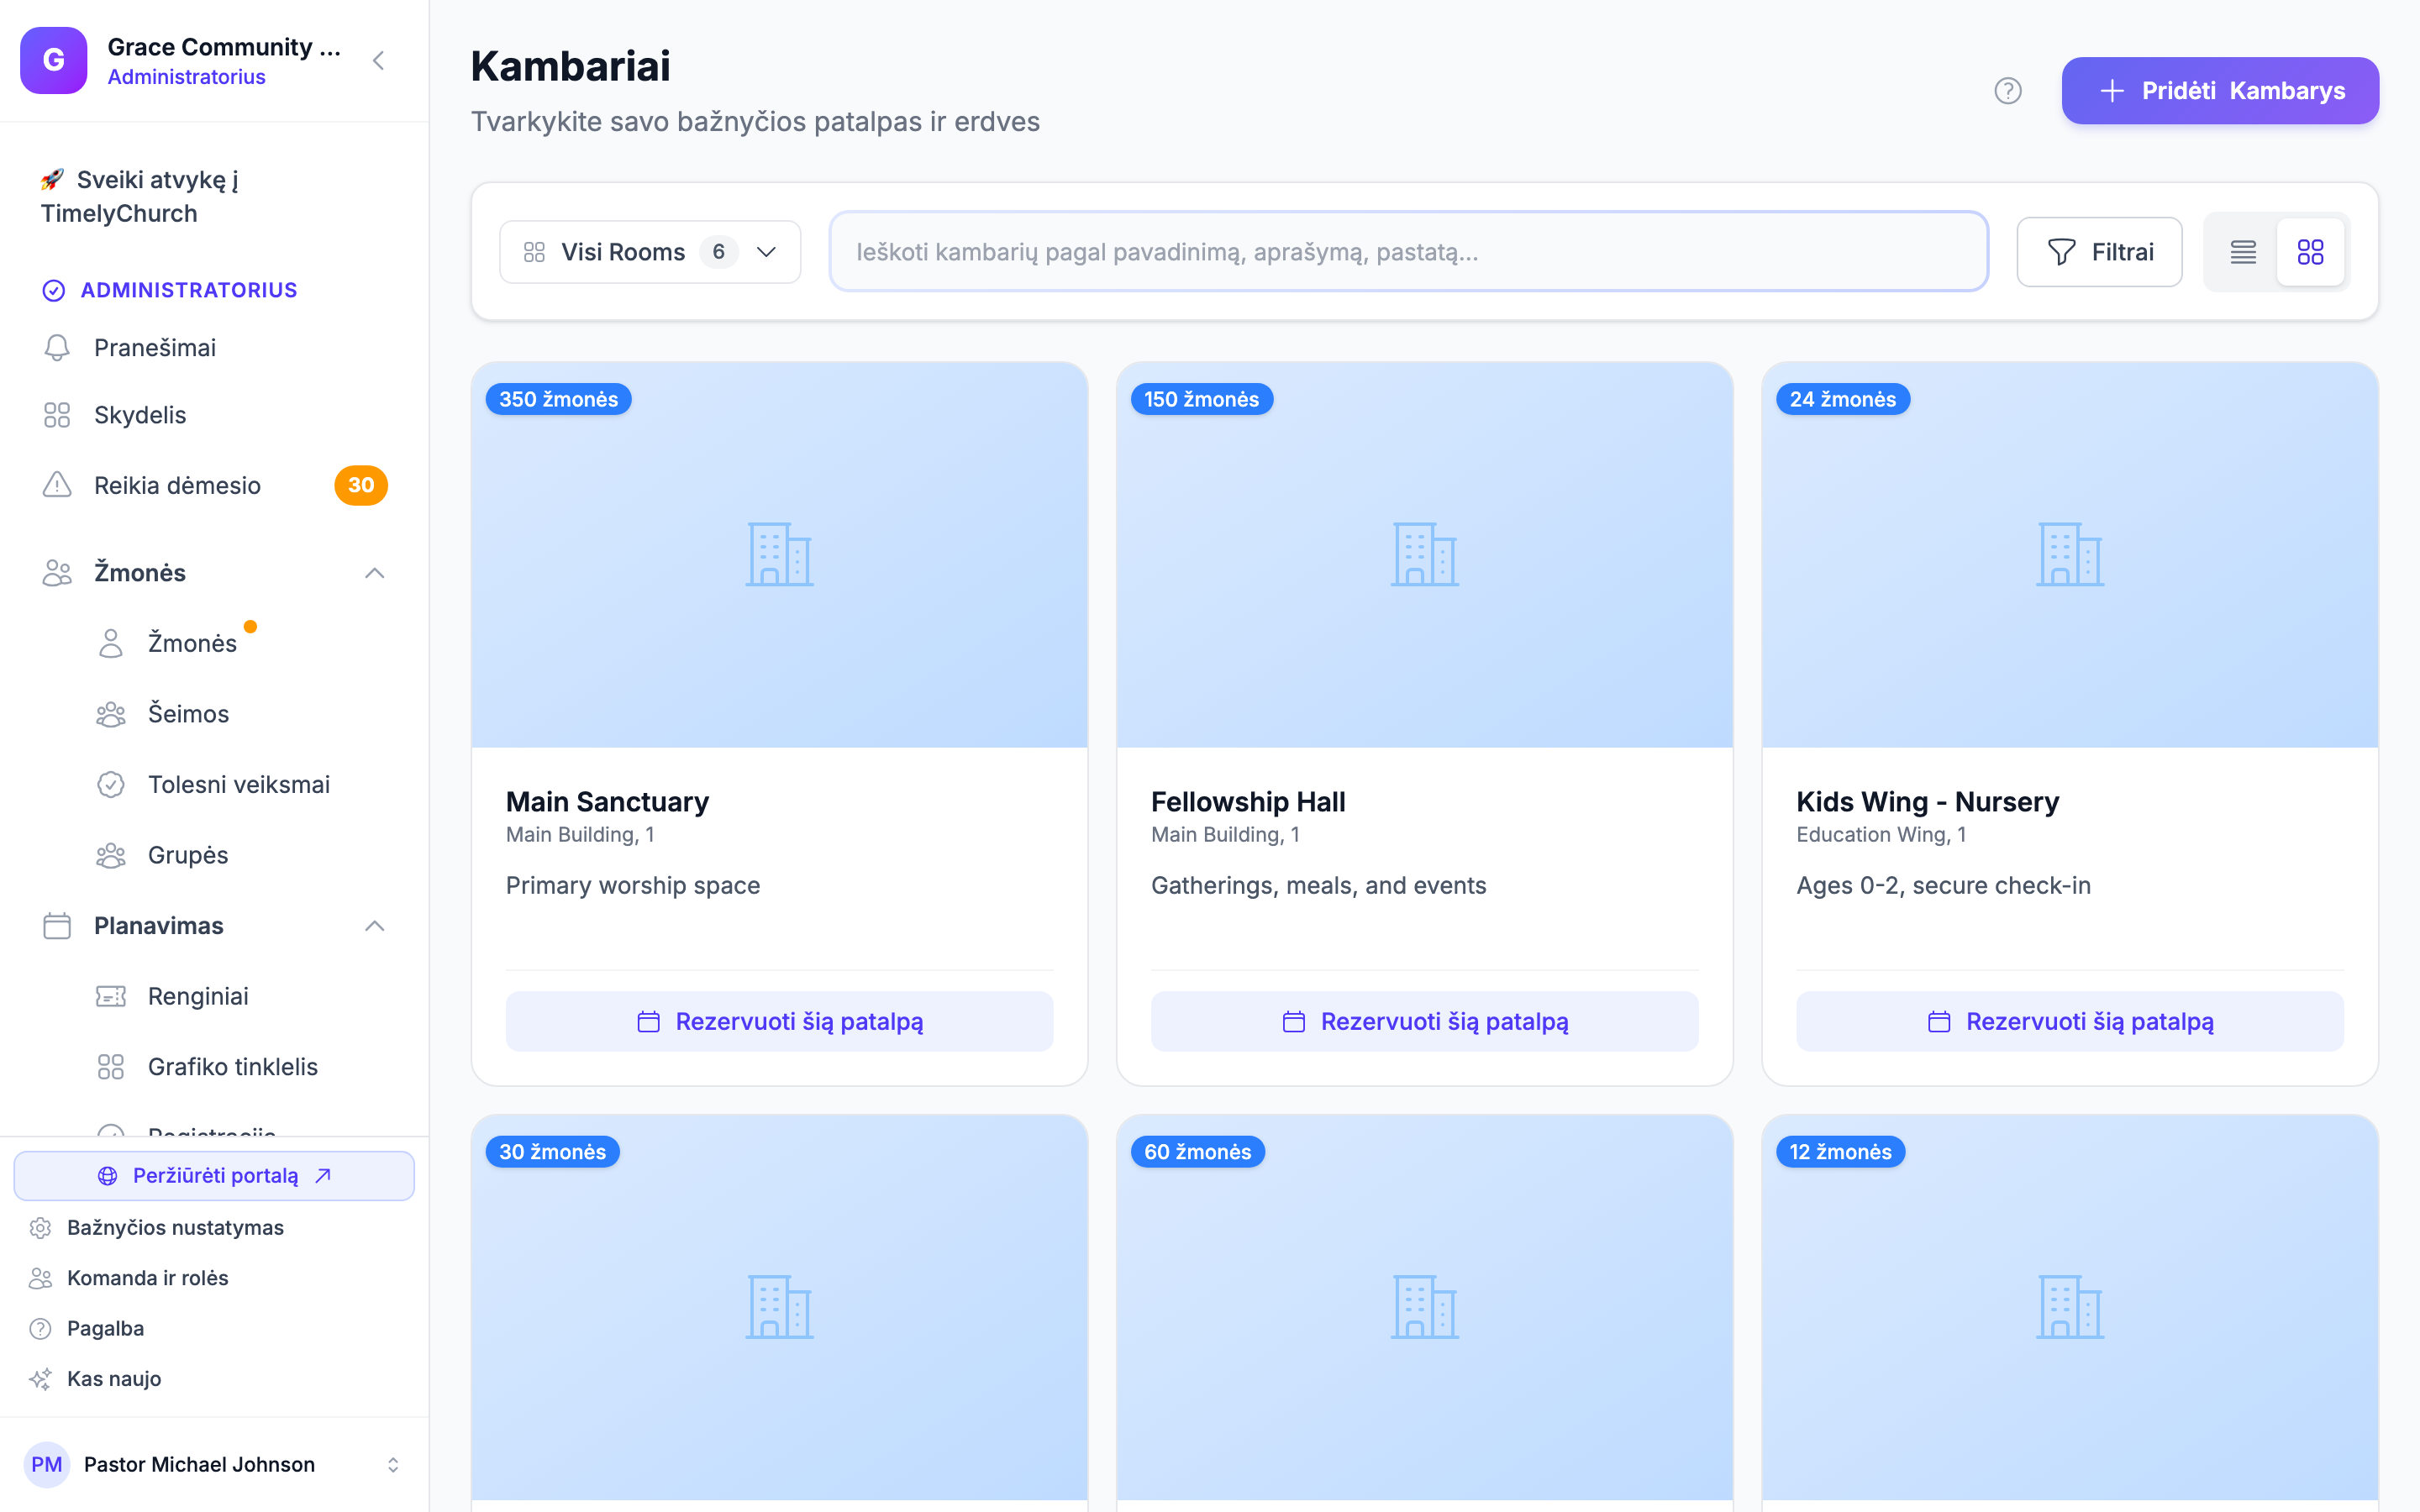The image size is (2420, 1512).
Task: Click the building icon on Fellowship Hall card
Action: (x=1425, y=554)
